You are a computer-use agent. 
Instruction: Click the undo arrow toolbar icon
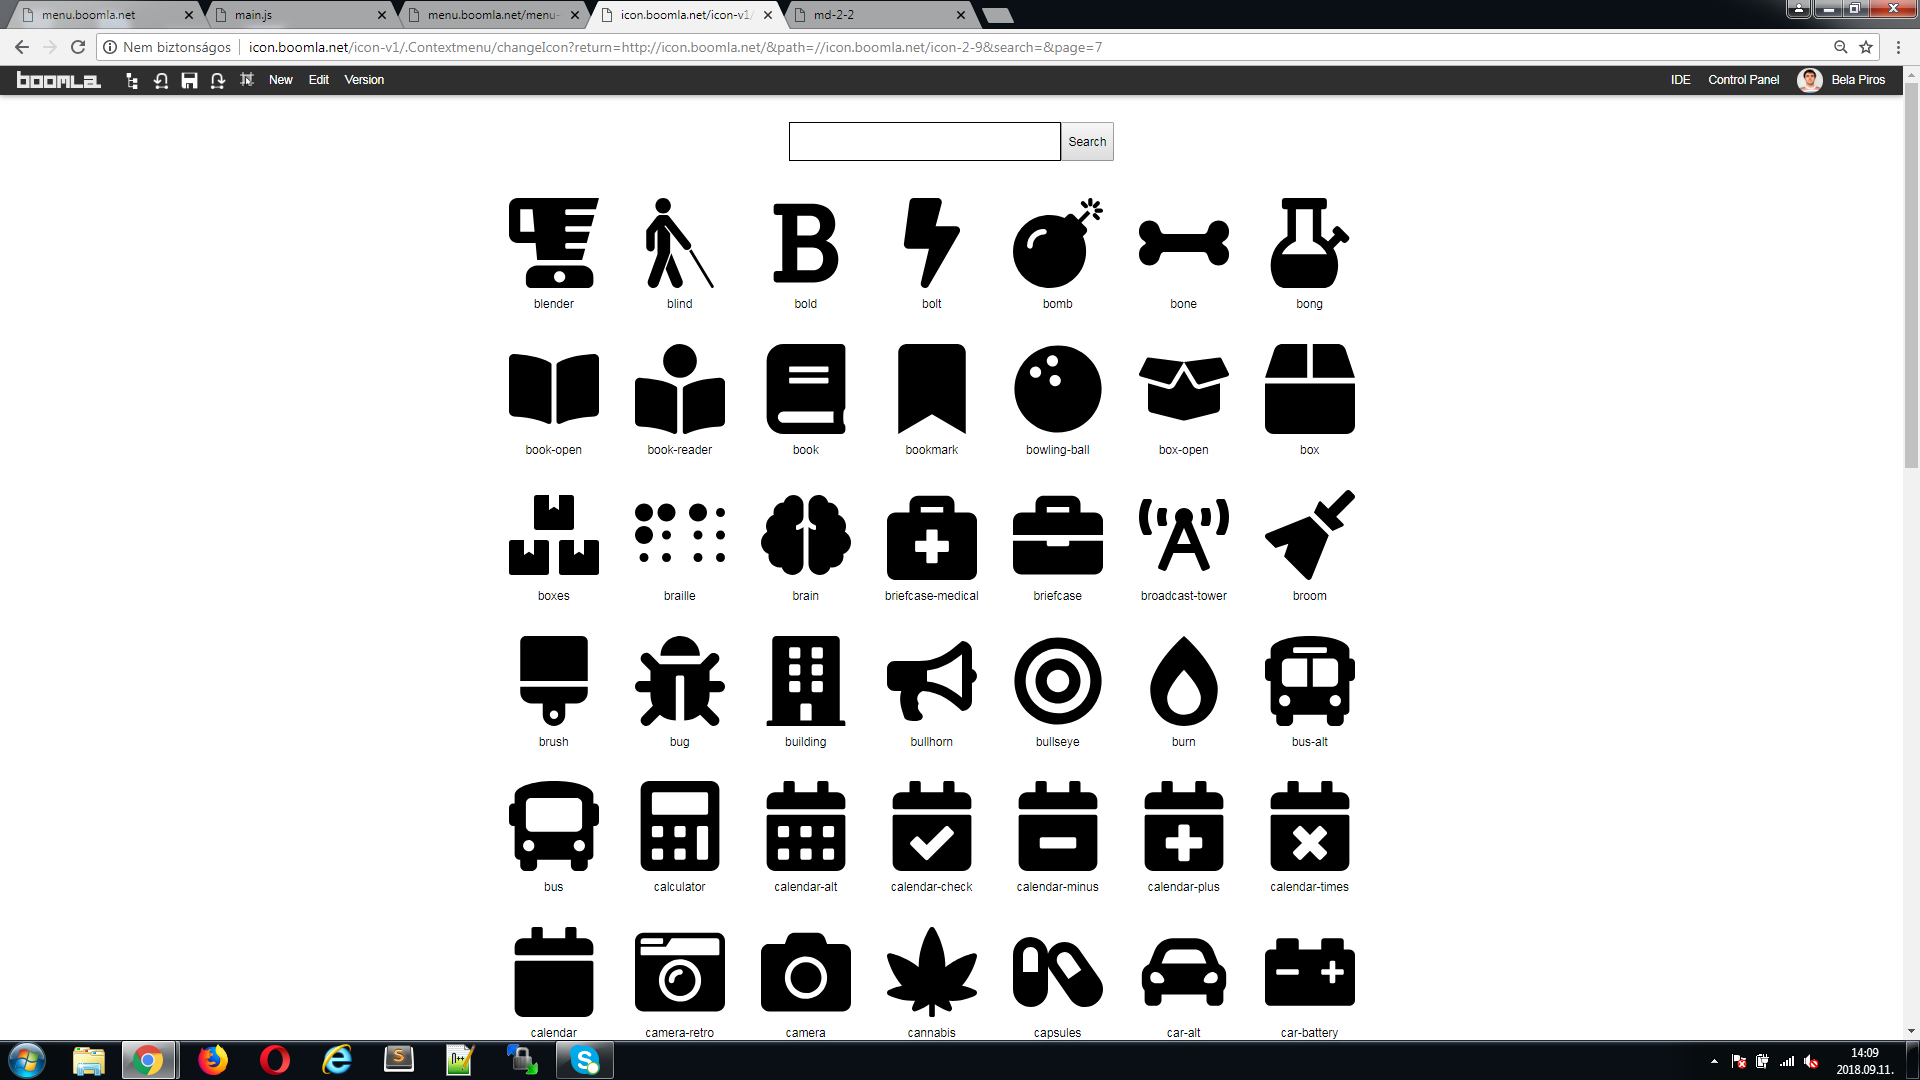(160, 80)
